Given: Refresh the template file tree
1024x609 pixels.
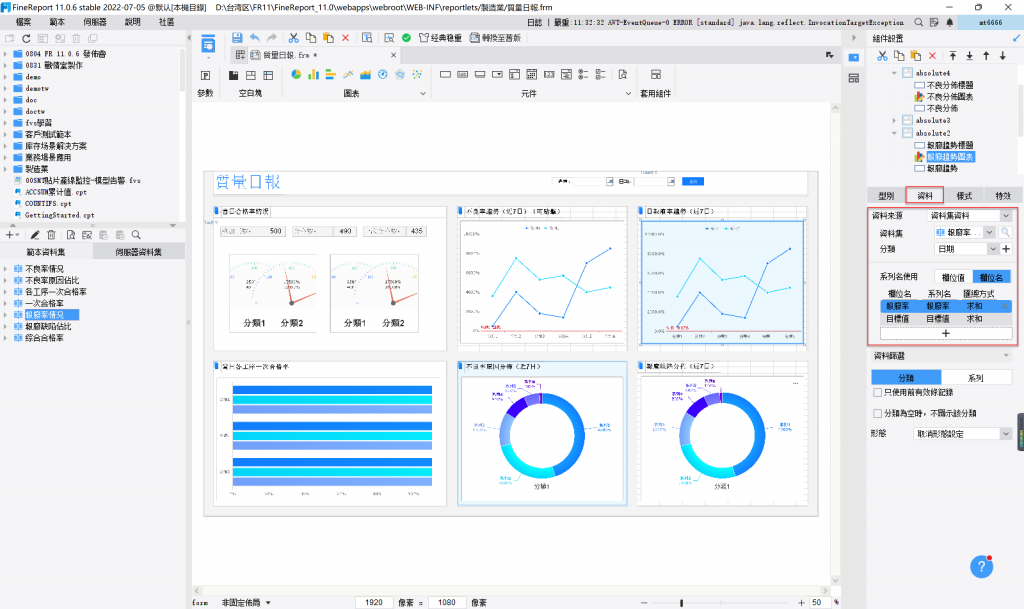Looking at the screenshot, I should (26, 39).
